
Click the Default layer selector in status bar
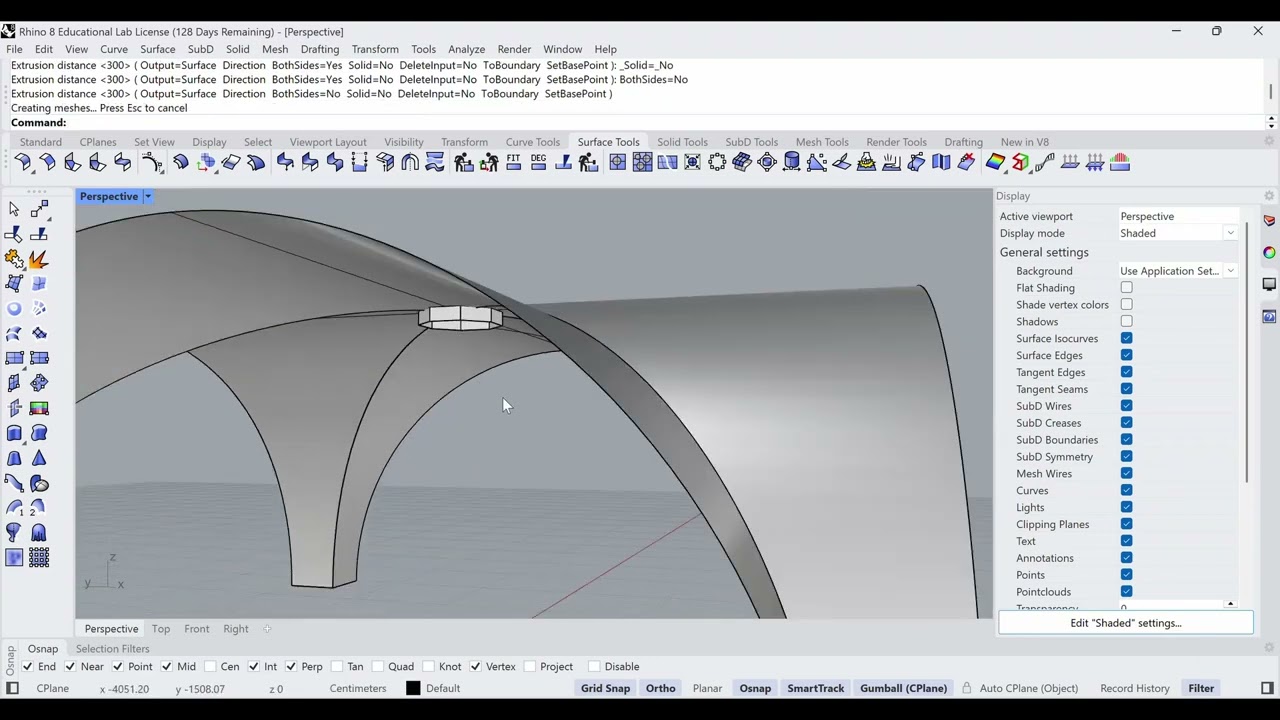tap(442, 688)
